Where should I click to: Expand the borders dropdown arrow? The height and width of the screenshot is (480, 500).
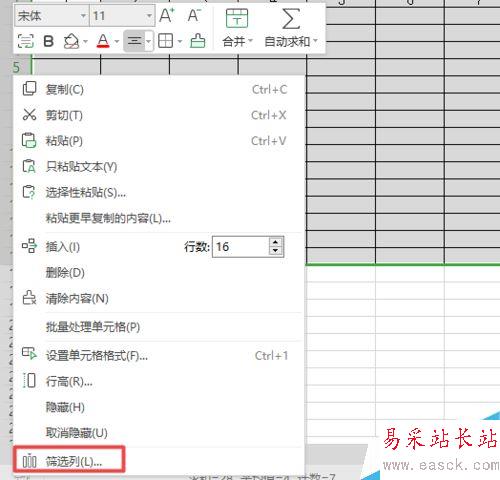coord(180,41)
